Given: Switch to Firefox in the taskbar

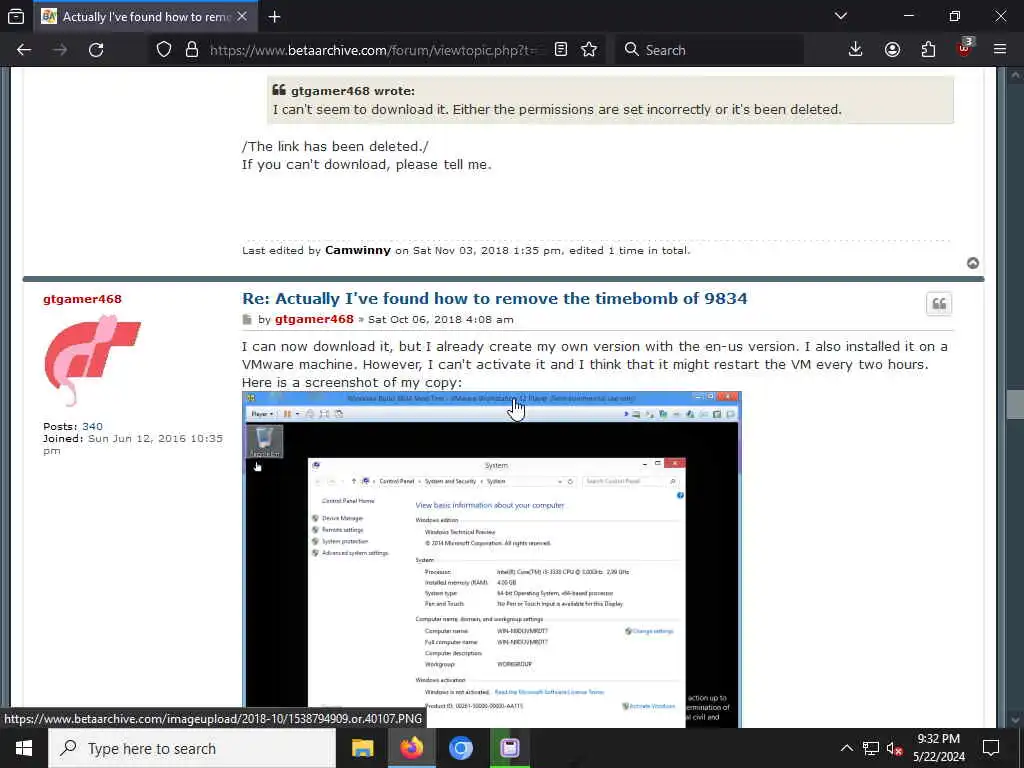Looking at the screenshot, I should coord(411,748).
